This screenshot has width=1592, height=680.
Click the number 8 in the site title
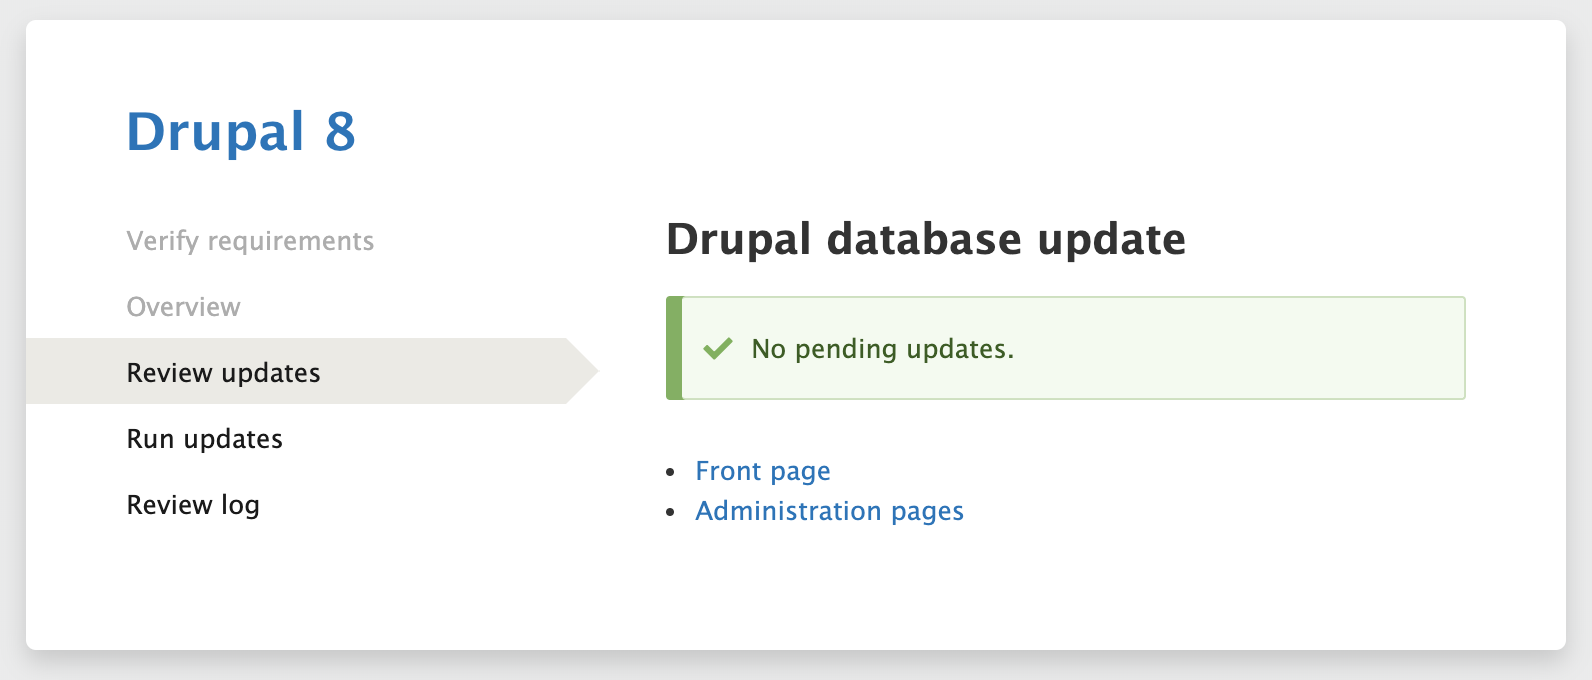[x=340, y=131]
